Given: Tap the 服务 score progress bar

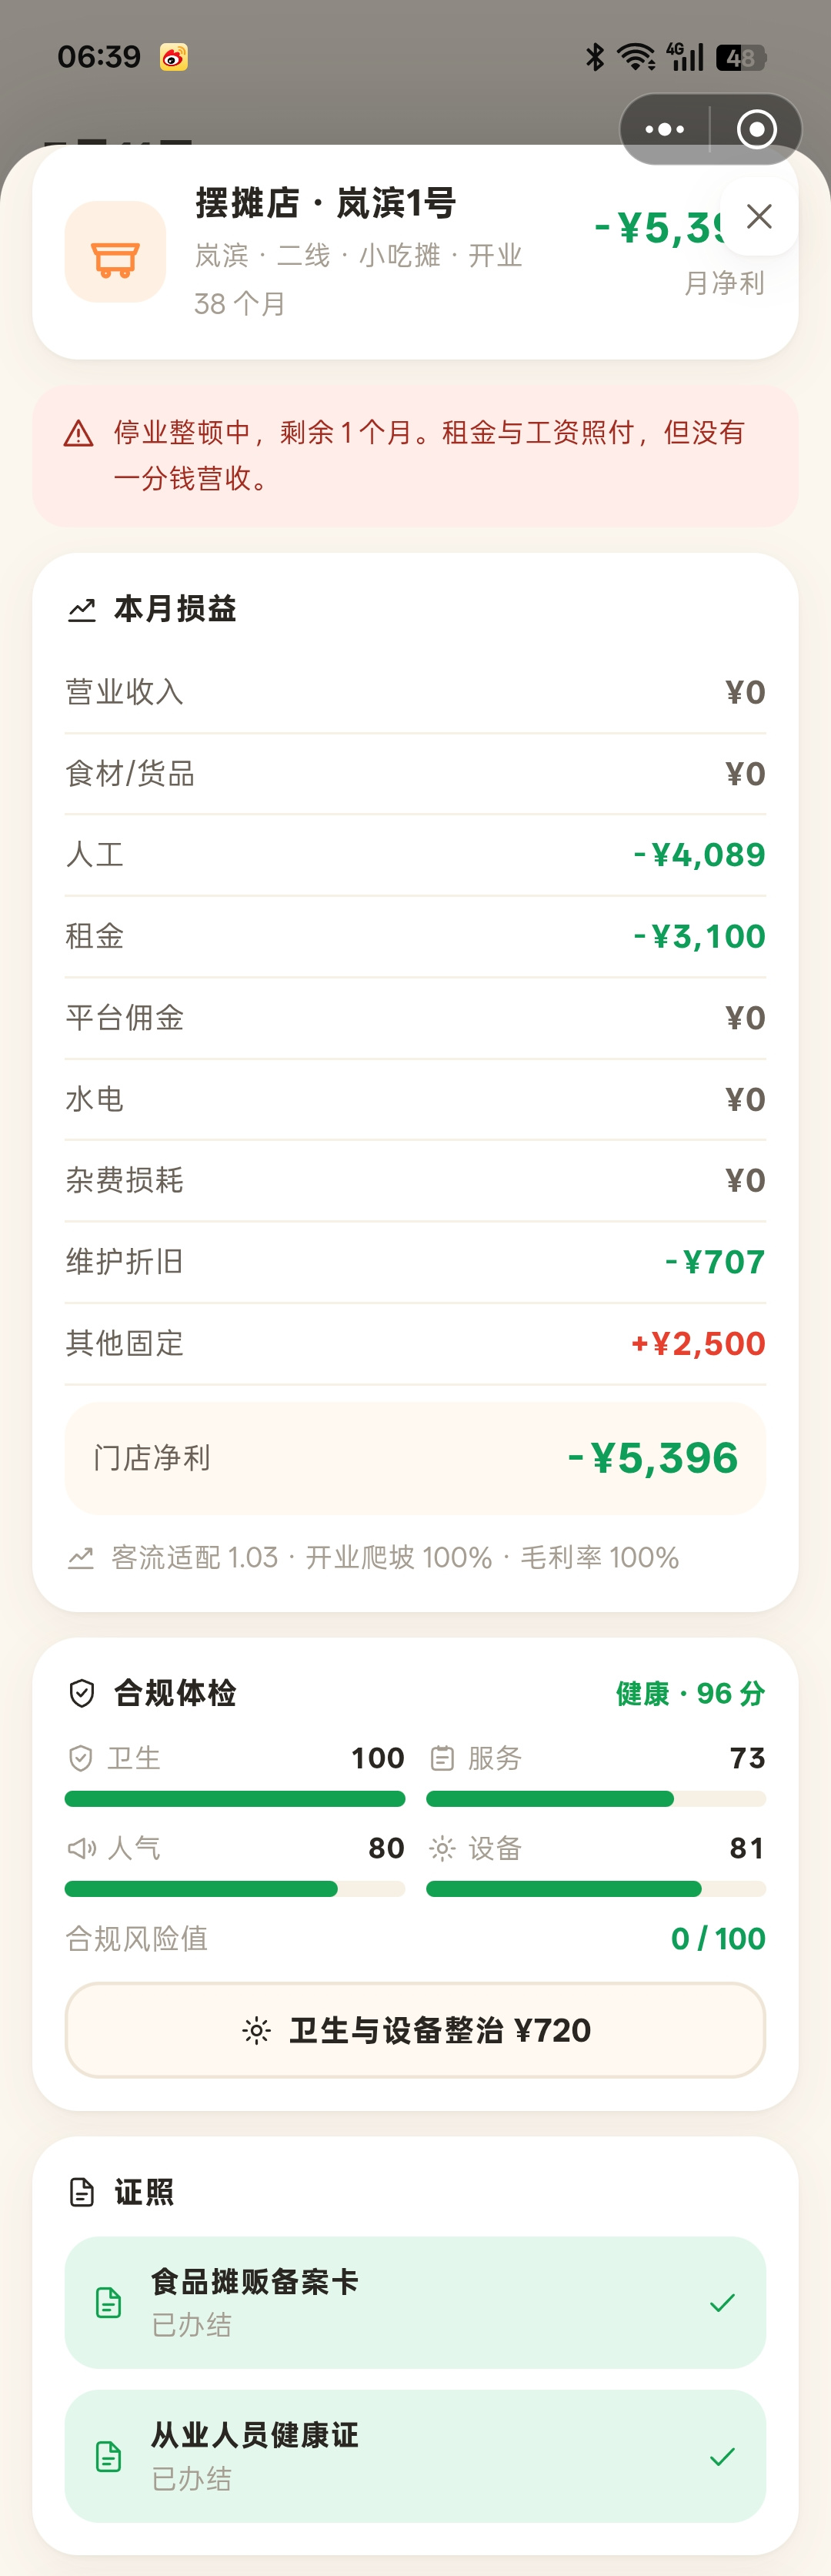Looking at the screenshot, I should (596, 1799).
